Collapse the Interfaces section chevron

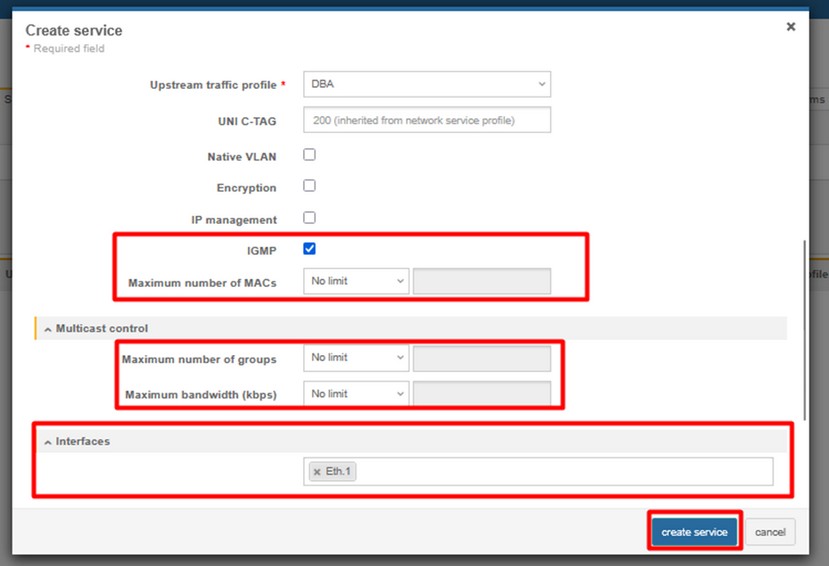[x=48, y=442]
